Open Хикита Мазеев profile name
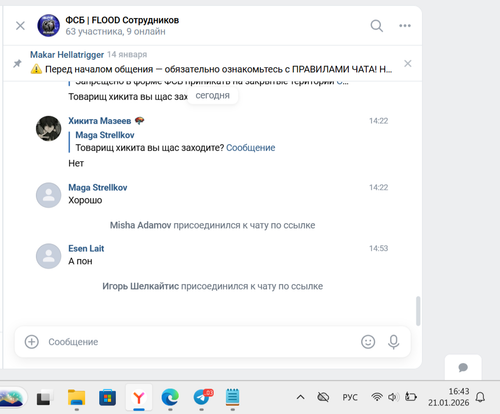The height and width of the screenshot is (414, 500). coord(100,121)
